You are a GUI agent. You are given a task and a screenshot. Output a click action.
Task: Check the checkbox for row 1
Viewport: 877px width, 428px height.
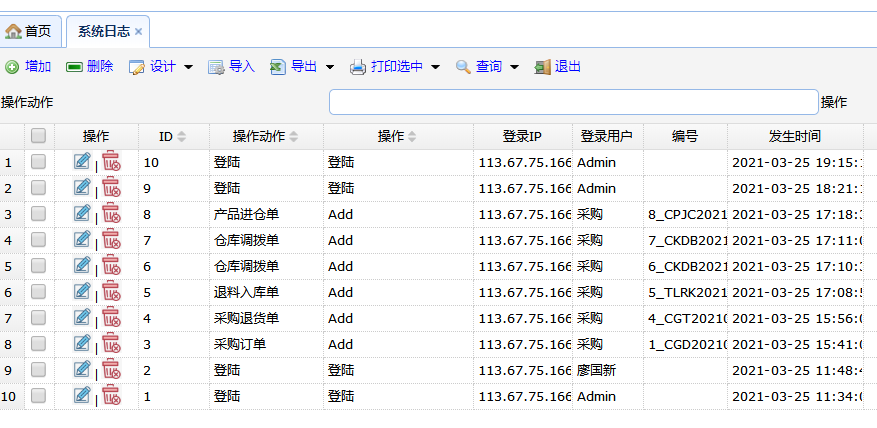pos(38,161)
